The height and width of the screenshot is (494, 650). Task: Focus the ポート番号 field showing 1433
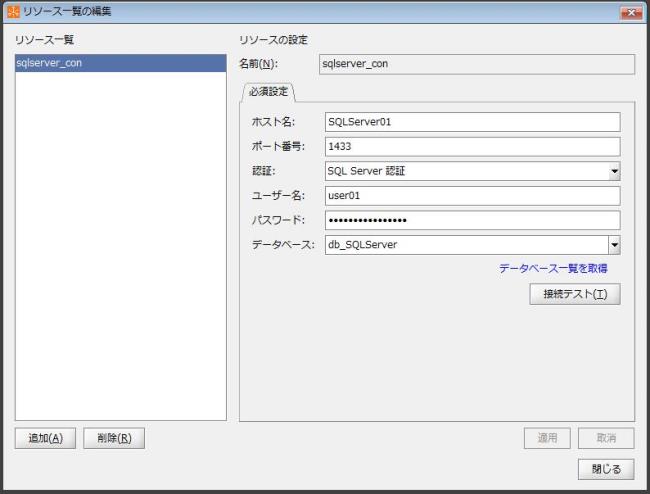[x=472, y=146]
